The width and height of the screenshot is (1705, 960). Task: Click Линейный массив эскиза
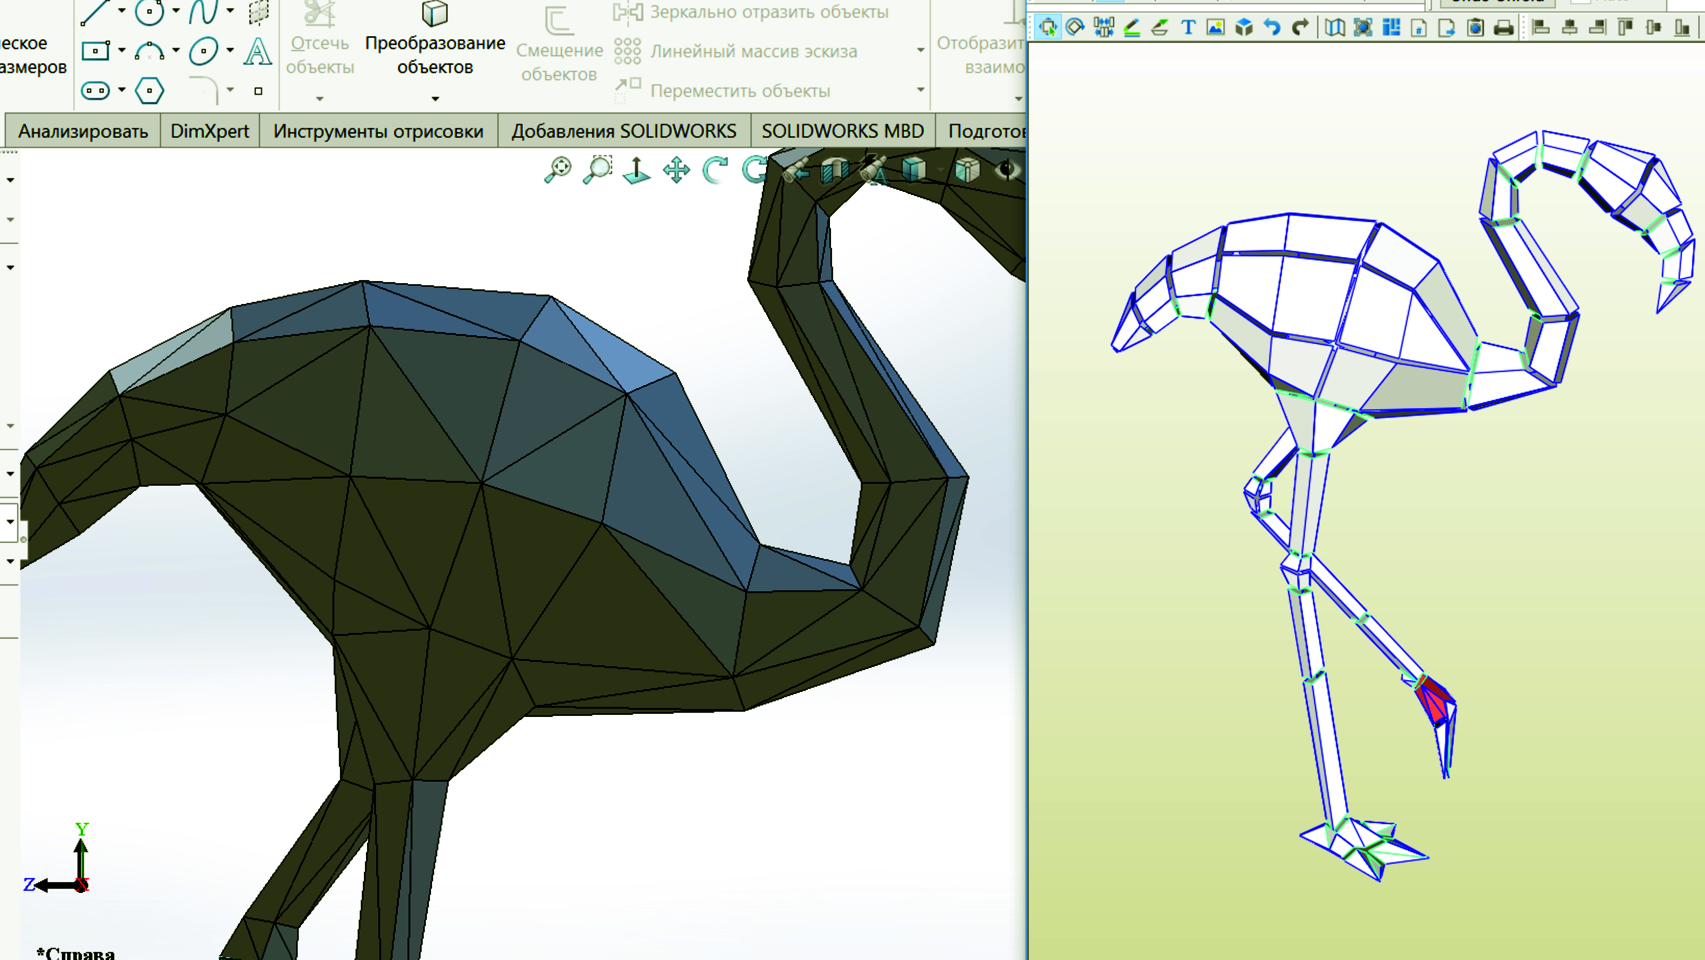tap(736, 51)
